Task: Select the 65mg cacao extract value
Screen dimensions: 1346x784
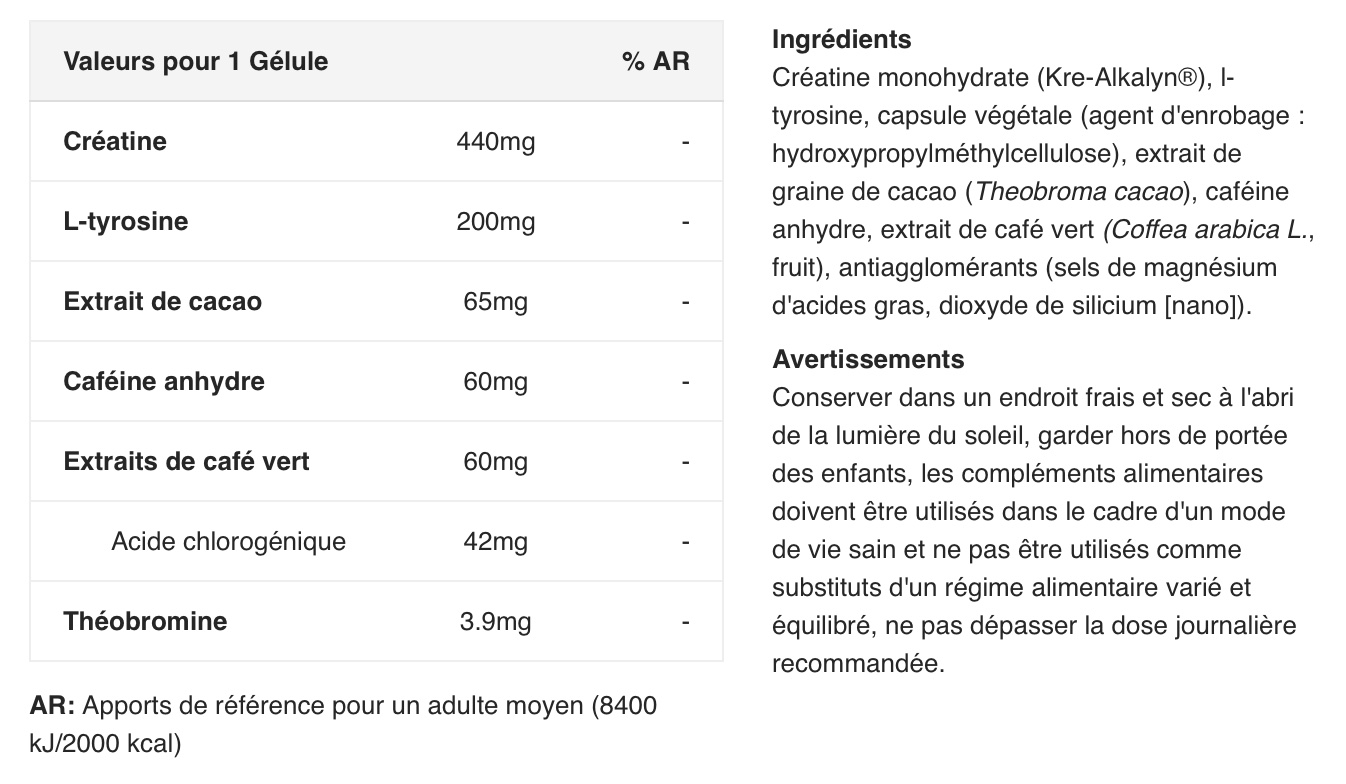Action: (x=496, y=301)
